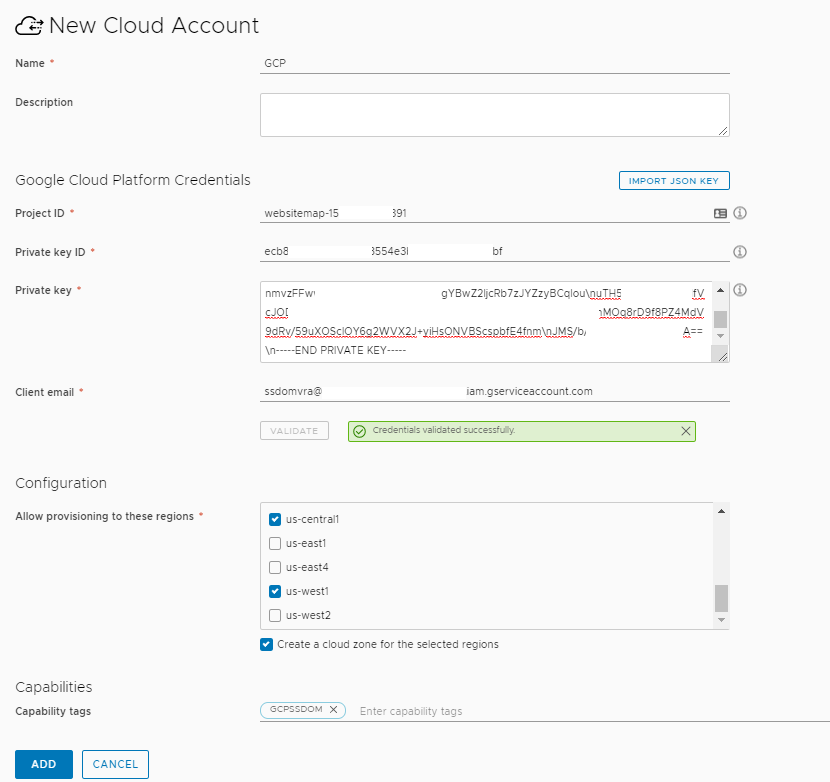Click the regions list scroll up arrow
Image resolution: width=830 pixels, height=782 pixels.
[721, 511]
